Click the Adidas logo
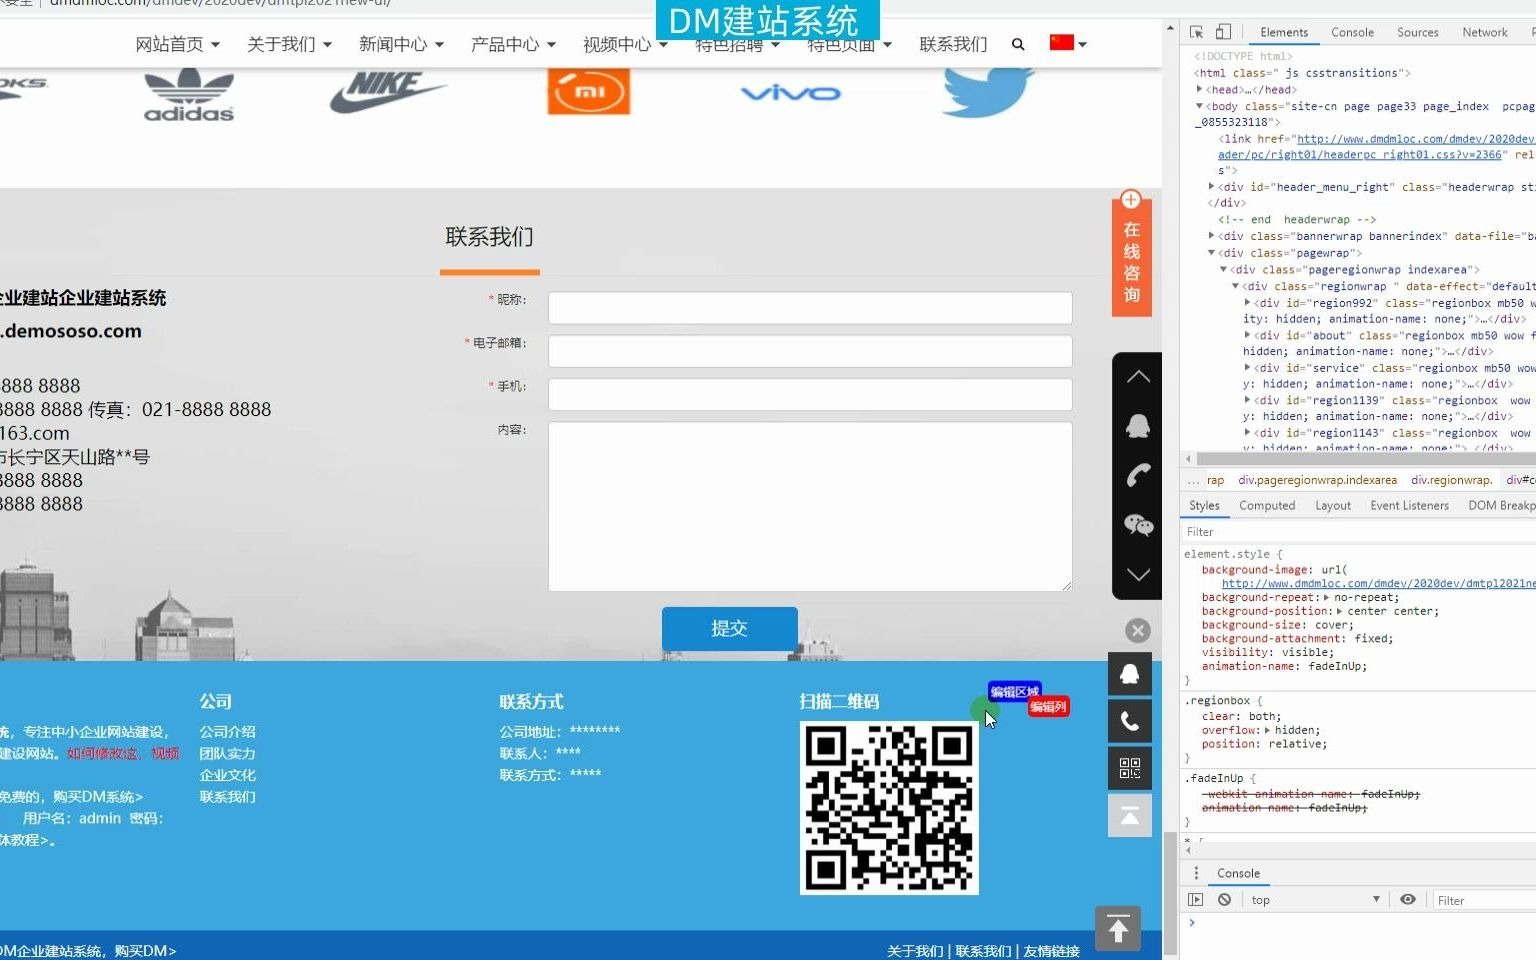 coord(189,95)
